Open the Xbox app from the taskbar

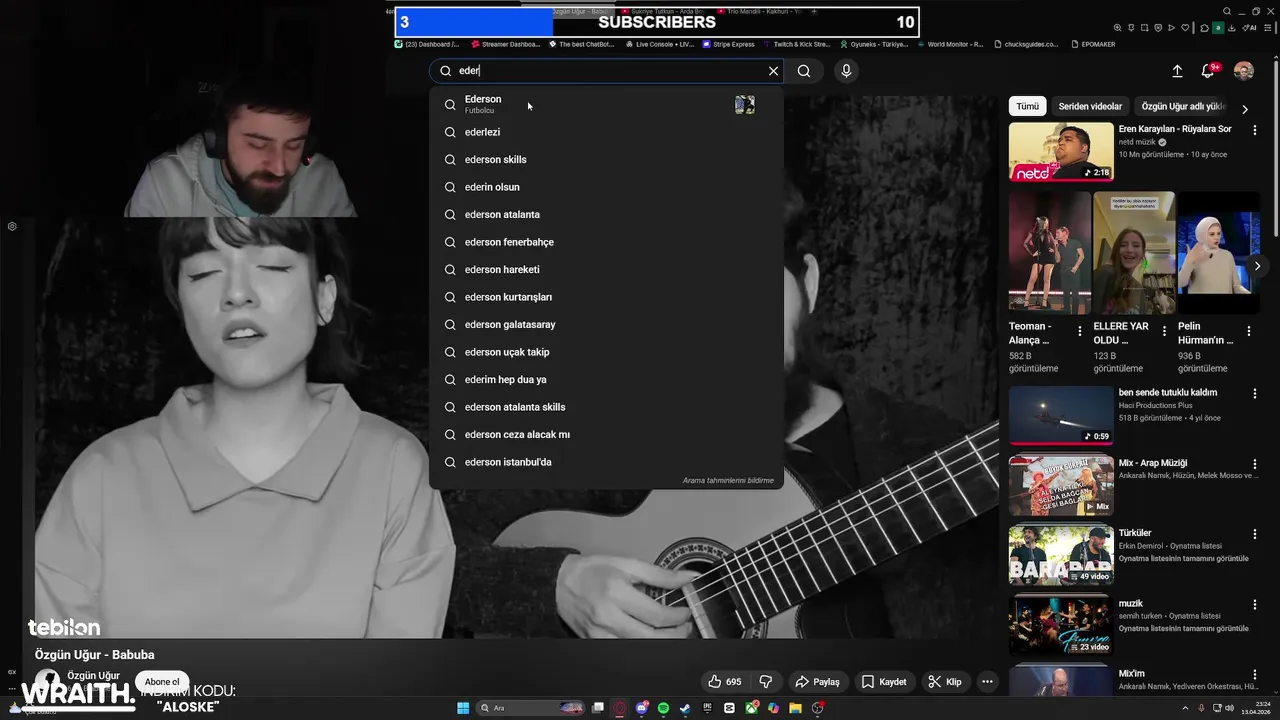coord(751,708)
